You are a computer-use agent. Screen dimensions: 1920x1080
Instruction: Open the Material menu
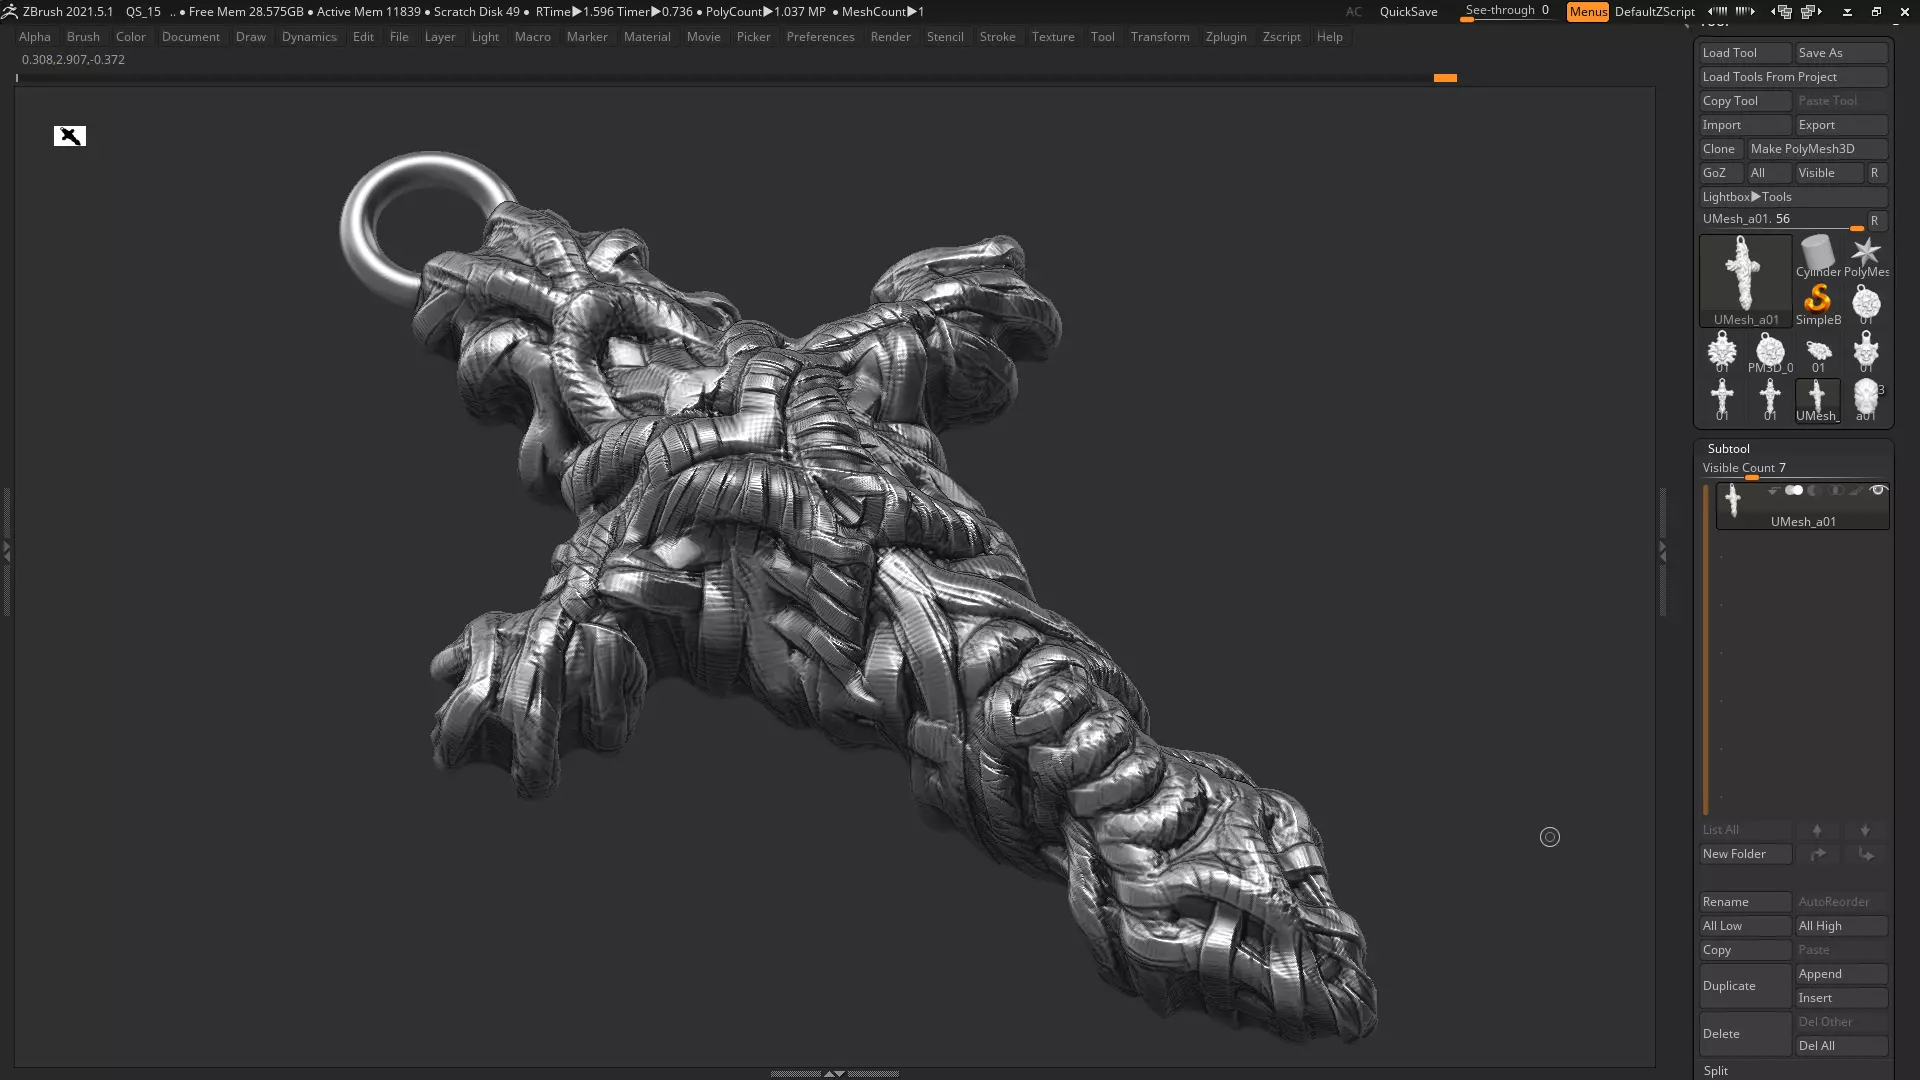coord(647,37)
